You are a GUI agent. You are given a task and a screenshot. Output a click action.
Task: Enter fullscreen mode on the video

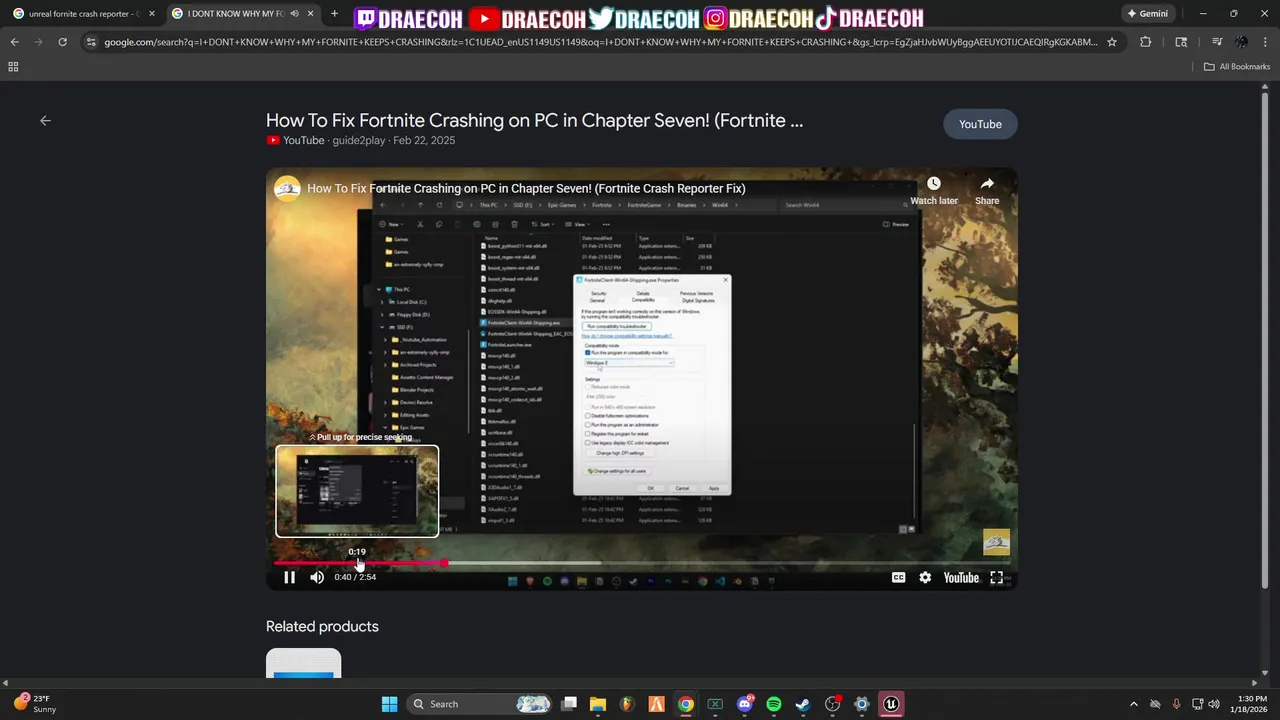click(996, 577)
